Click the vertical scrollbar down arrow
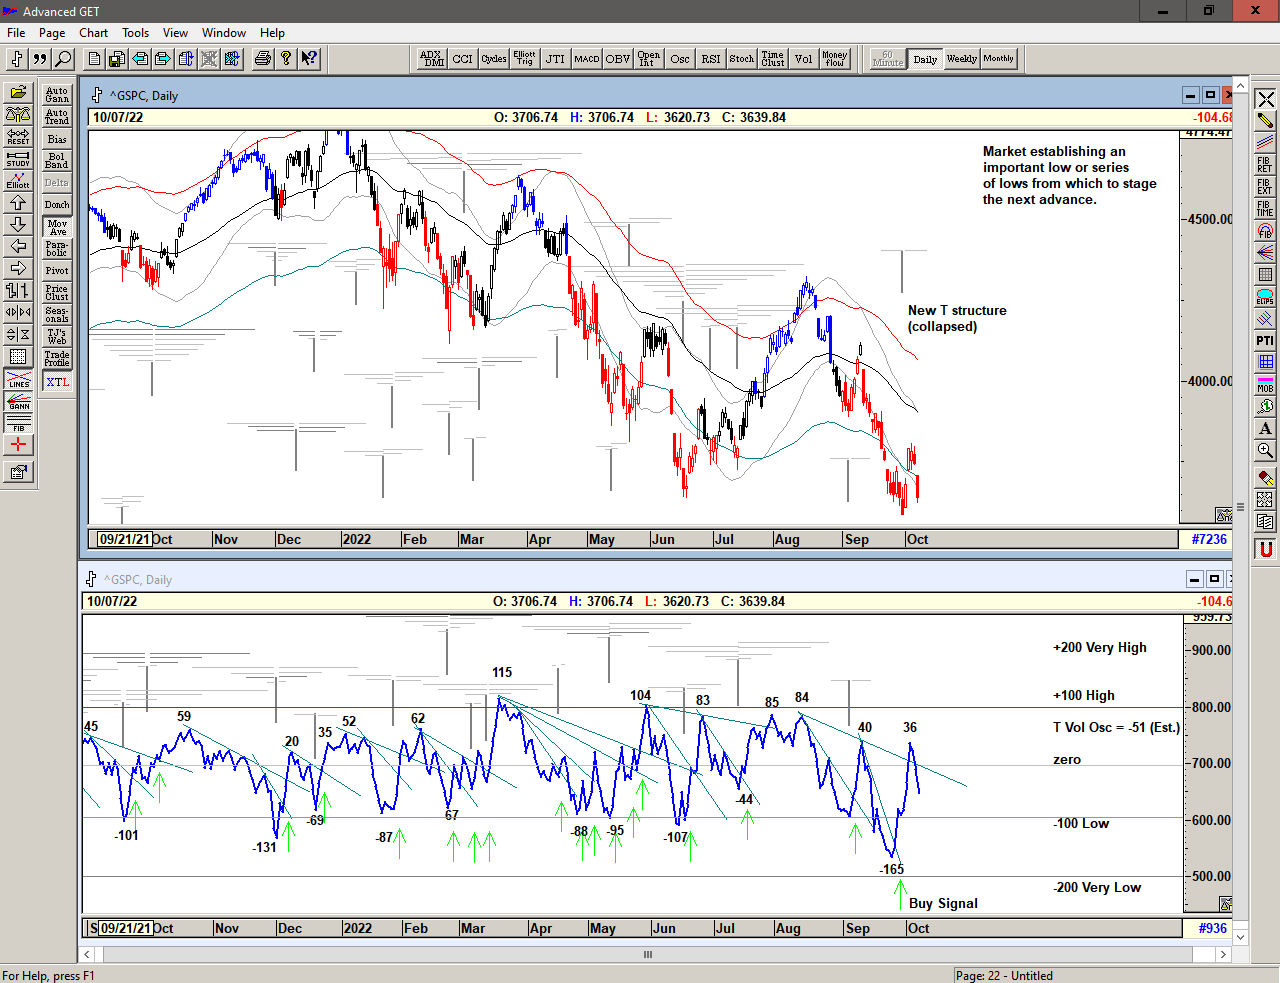Image resolution: width=1280 pixels, height=983 pixels. 1240,937
